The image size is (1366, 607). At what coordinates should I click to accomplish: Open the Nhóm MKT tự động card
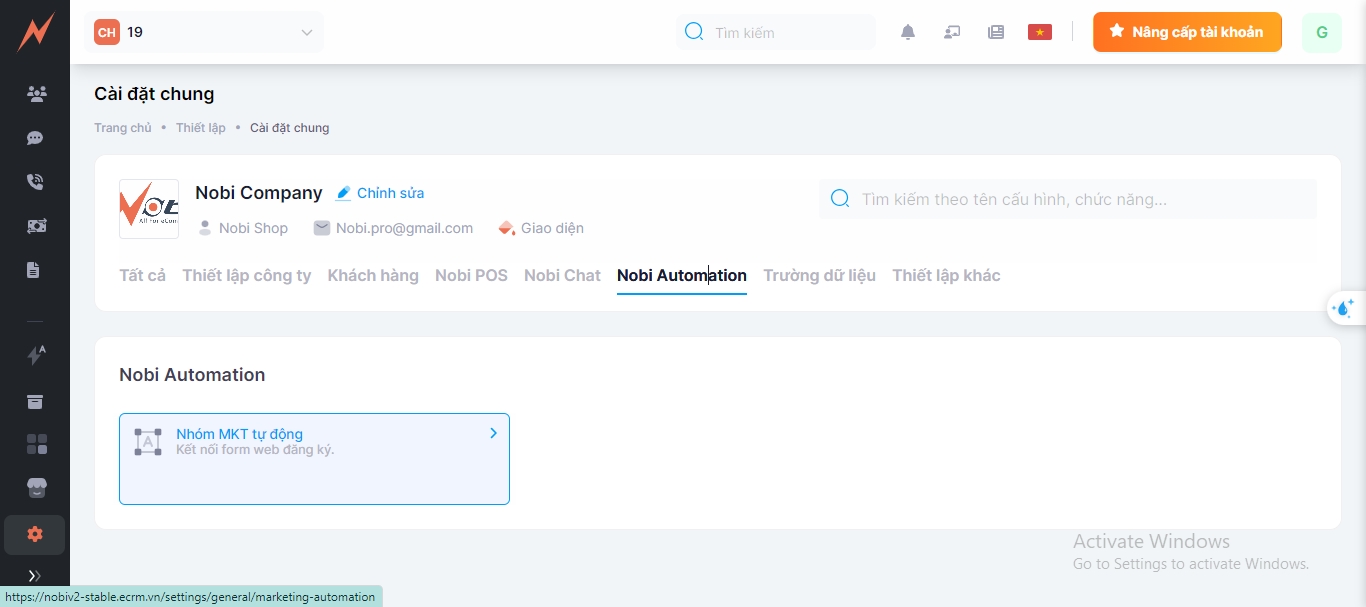[314, 458]
